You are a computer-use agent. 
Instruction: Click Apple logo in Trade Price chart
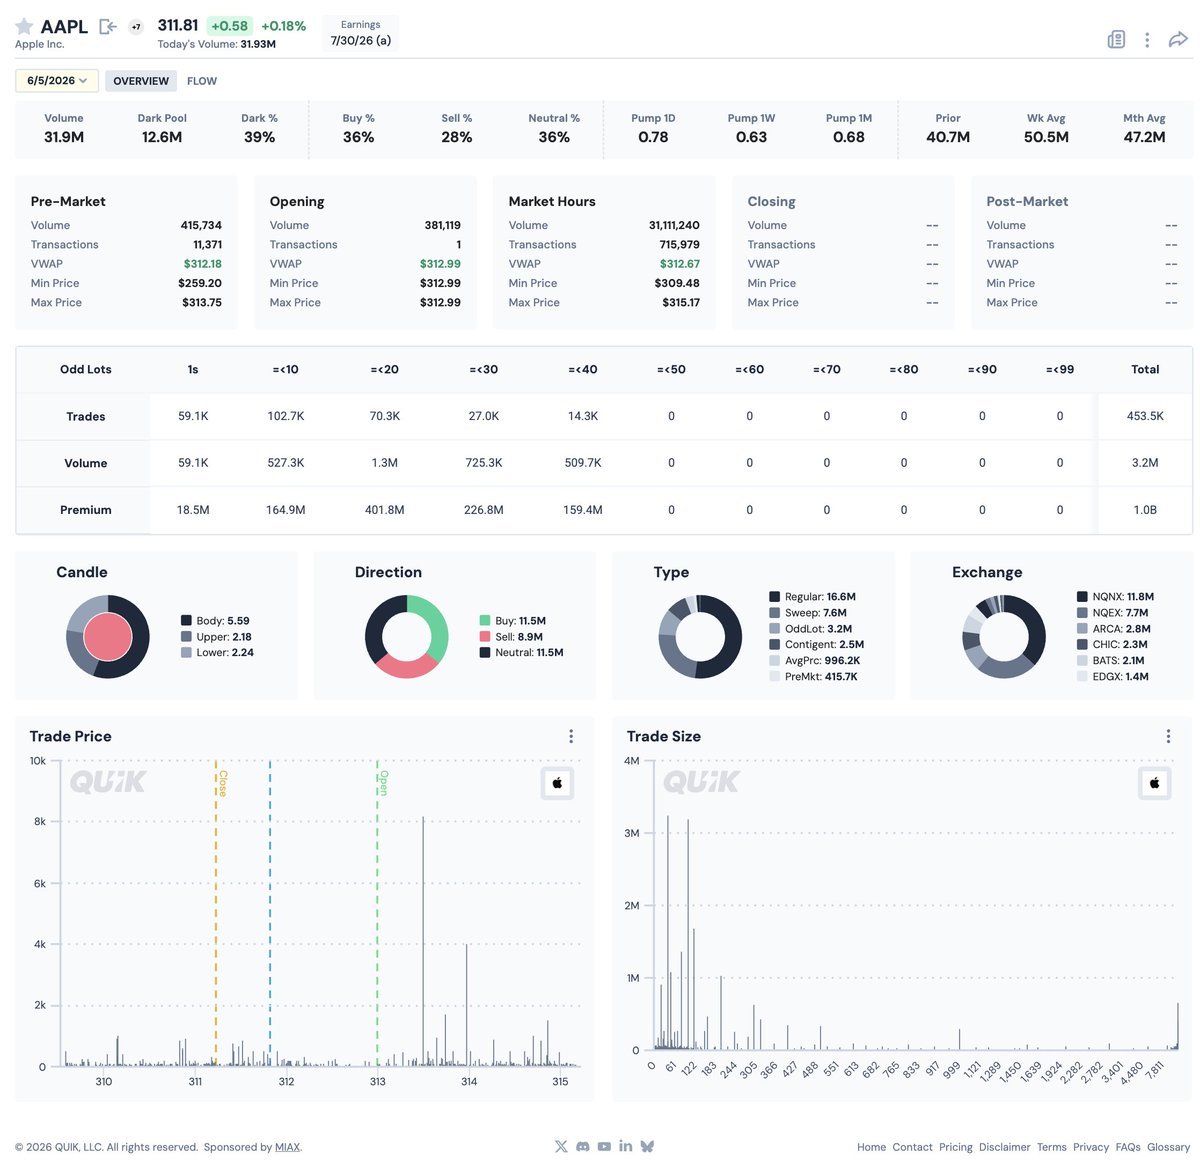coord(557,783)
